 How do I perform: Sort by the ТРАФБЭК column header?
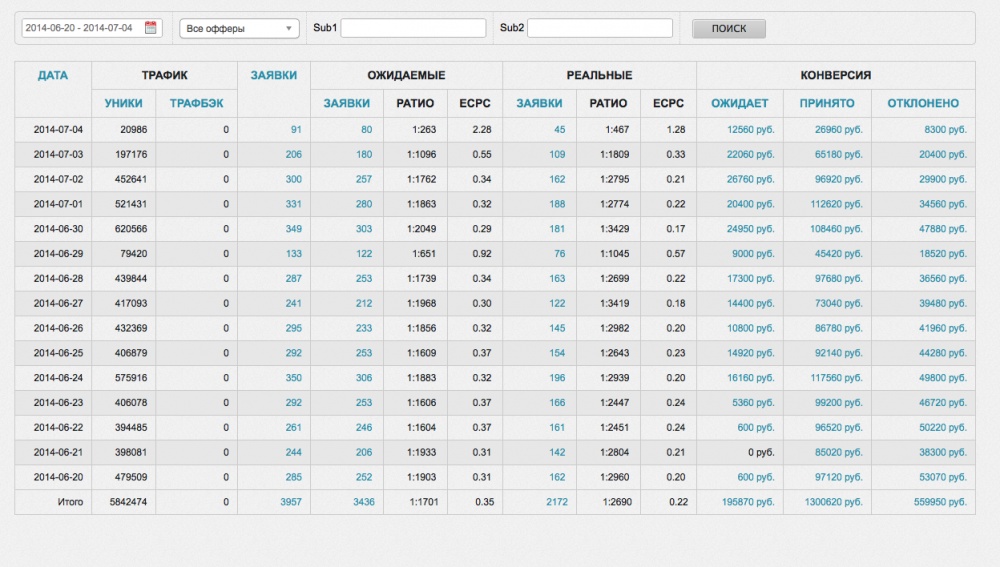(196, 103)
